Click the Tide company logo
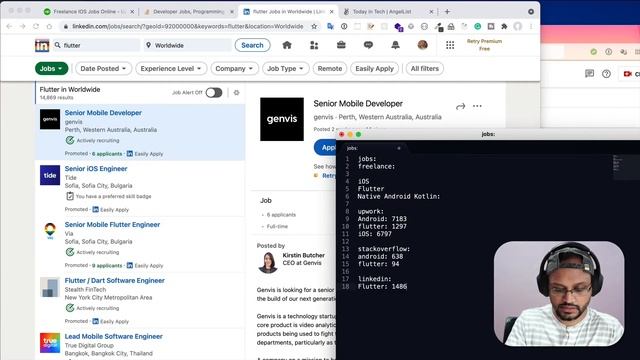640x360 pixels. click(50, 175)
